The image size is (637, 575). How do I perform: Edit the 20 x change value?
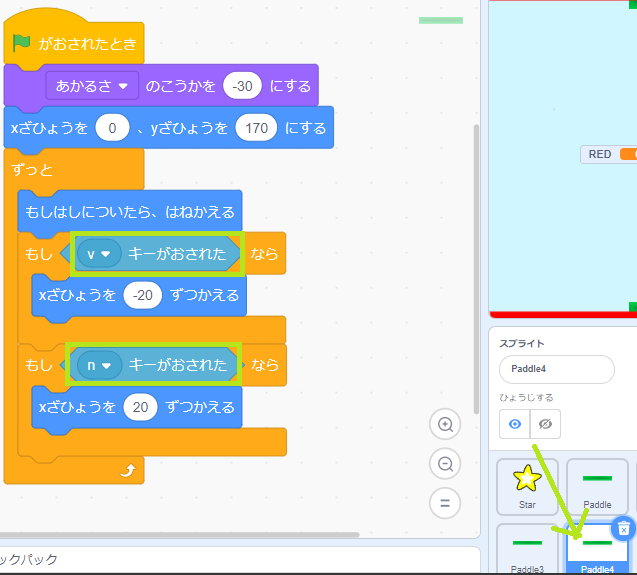(x=141, y=407)
